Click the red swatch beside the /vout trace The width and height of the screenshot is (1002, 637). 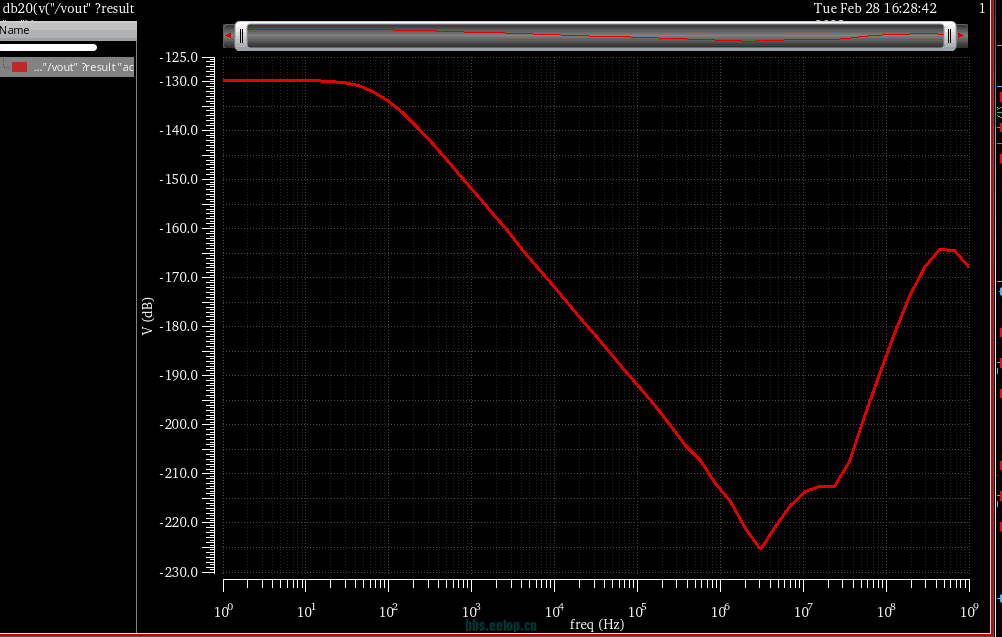(x=20, y=67)
